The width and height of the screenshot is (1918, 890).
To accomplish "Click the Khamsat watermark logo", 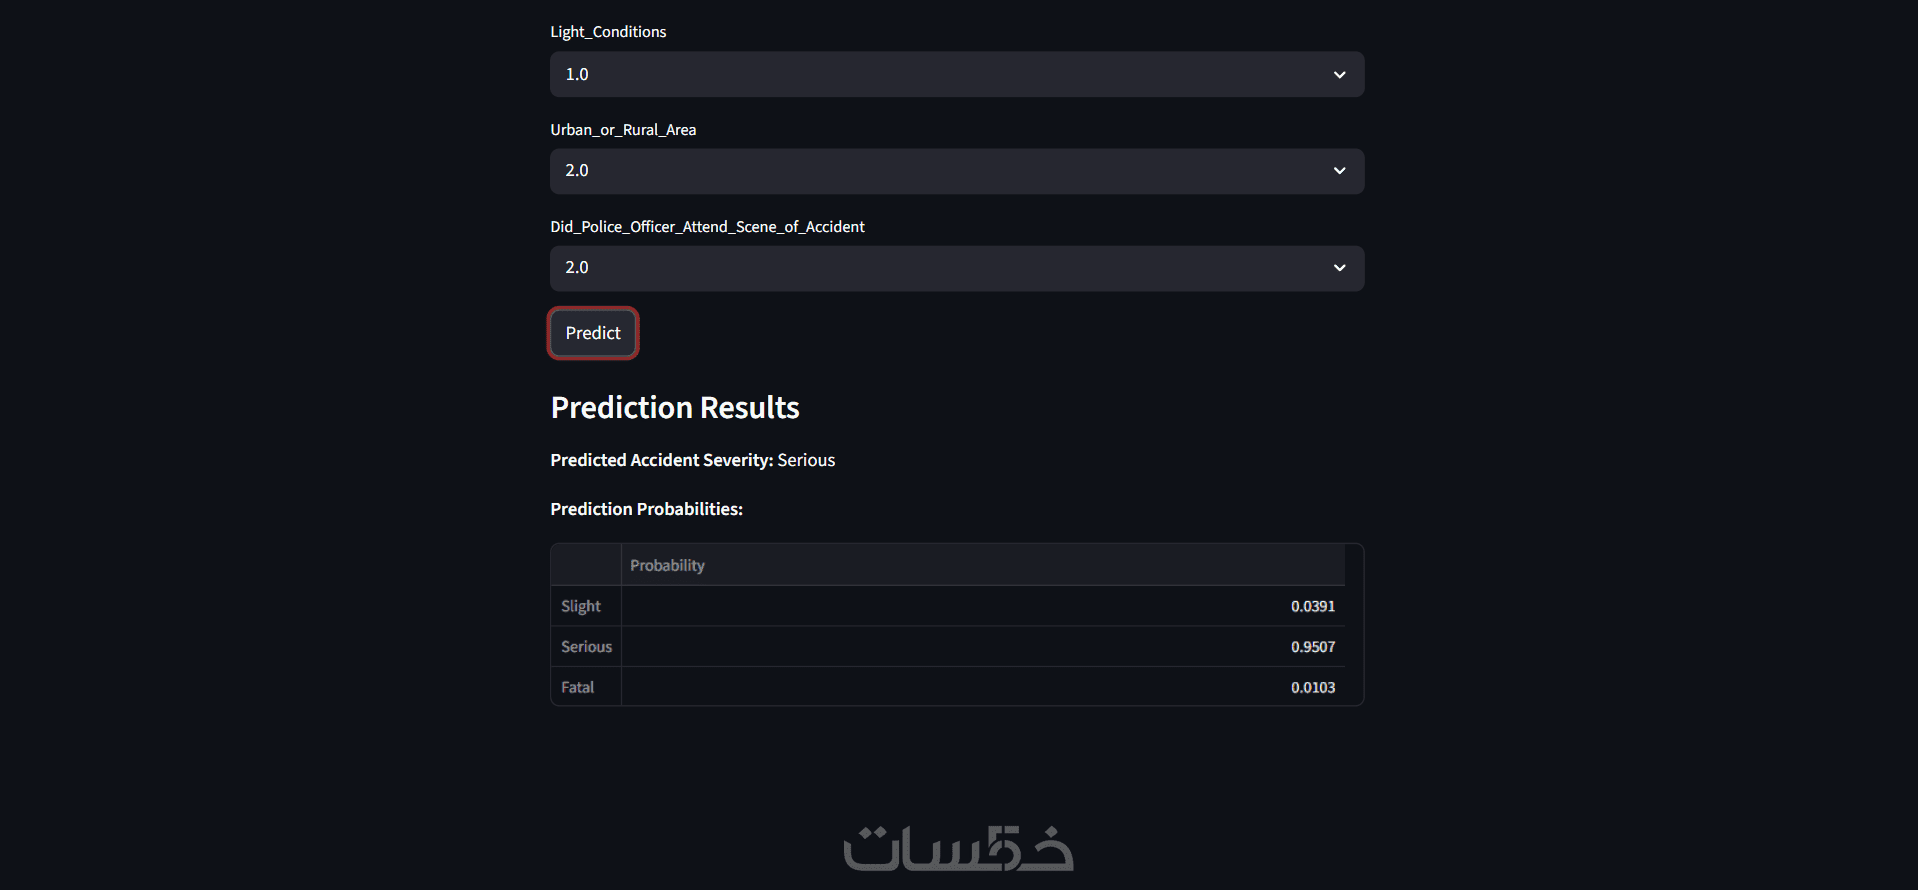I will 958,849.
